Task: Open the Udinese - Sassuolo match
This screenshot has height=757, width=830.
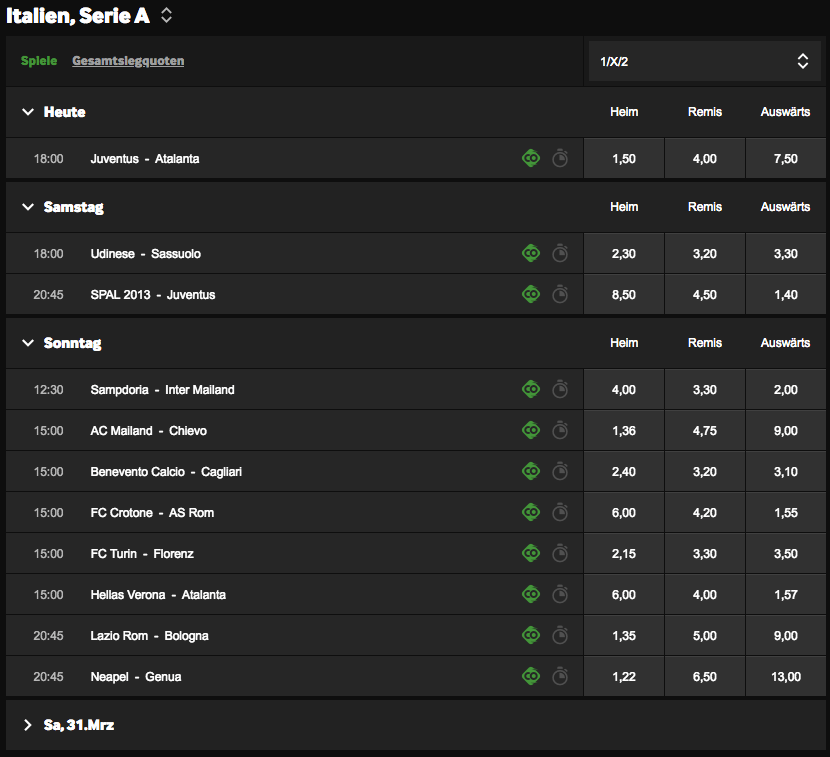Action: point(146,254)
